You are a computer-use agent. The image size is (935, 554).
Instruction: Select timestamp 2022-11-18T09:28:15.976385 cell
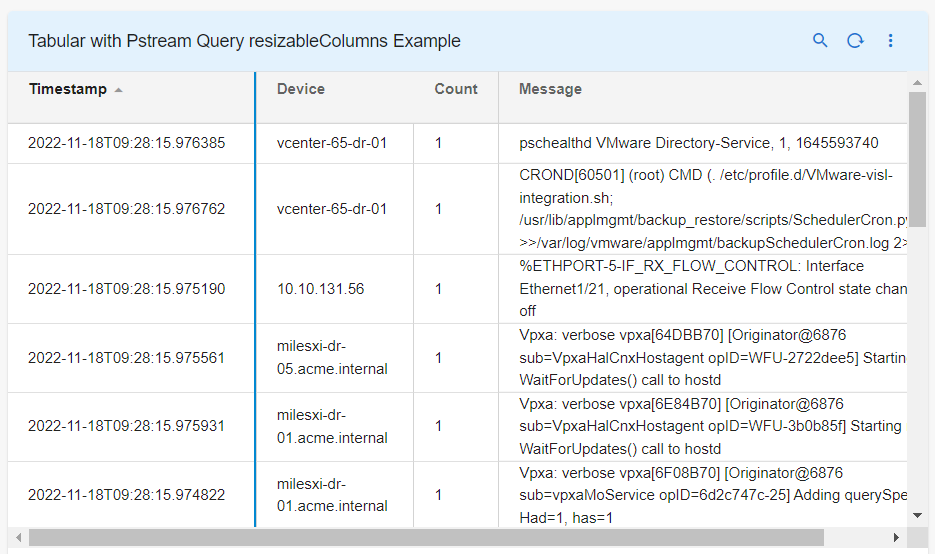click(131, 143)
